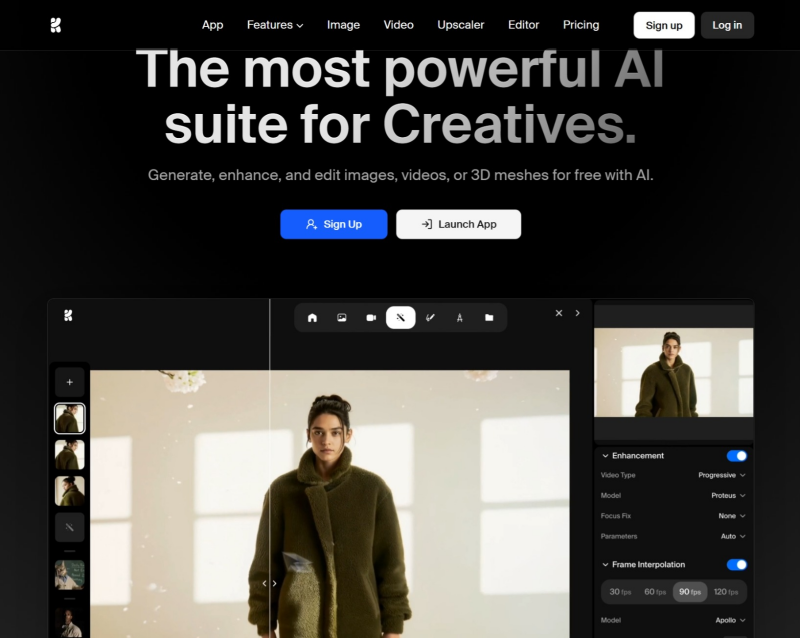This screenshot has height=638, width=800.
Task: Toggle the Enhancement switch off
Action: pos(736,456)
